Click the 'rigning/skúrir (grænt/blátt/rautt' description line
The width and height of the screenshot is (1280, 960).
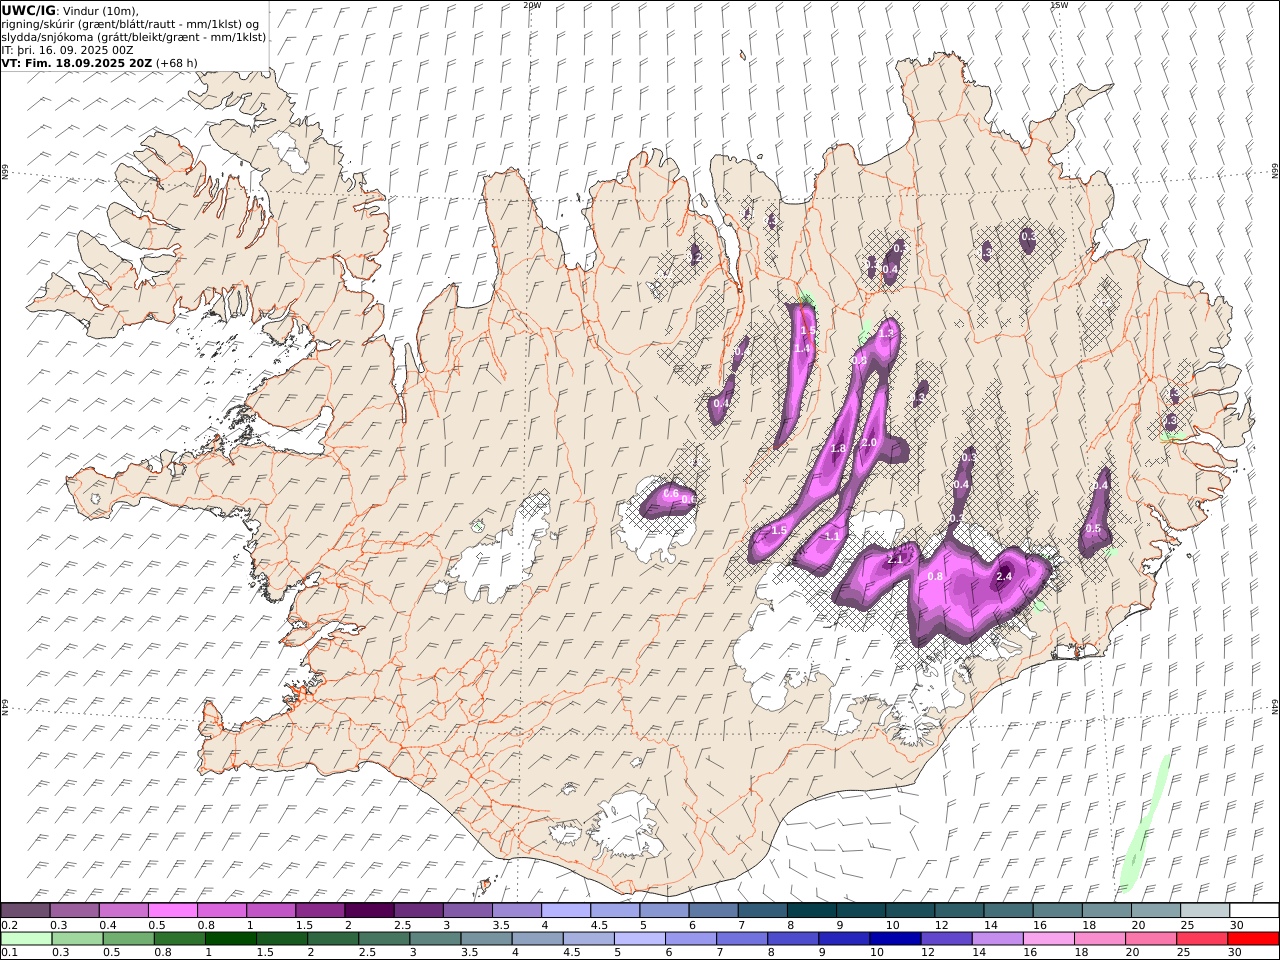tap(129, 24)
